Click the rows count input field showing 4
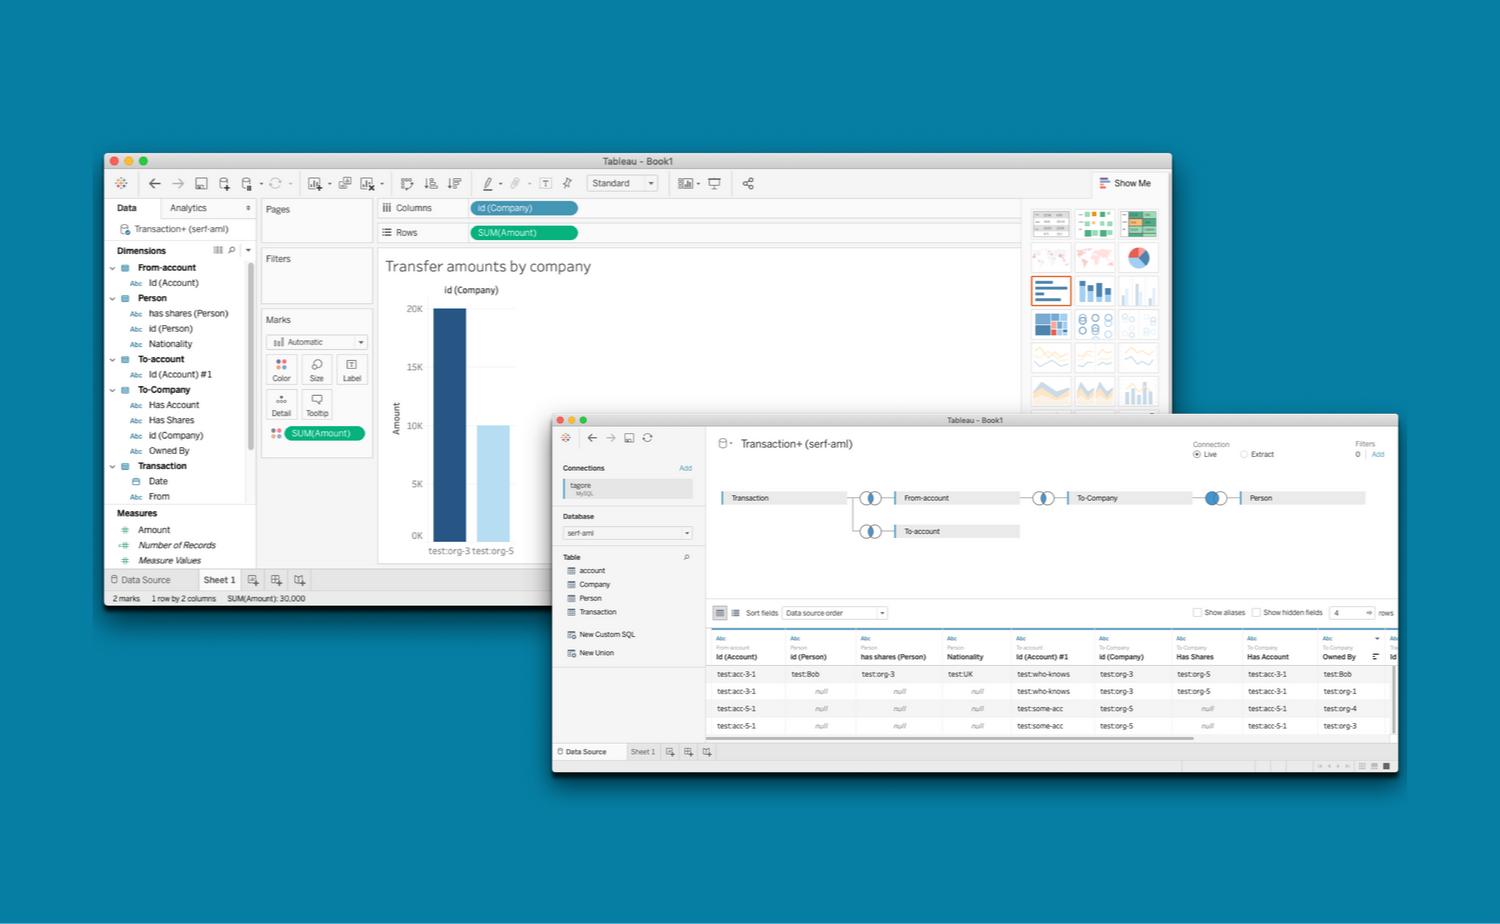The width and height of the screenshot is (1500, 924). [x=1352, y=613]
